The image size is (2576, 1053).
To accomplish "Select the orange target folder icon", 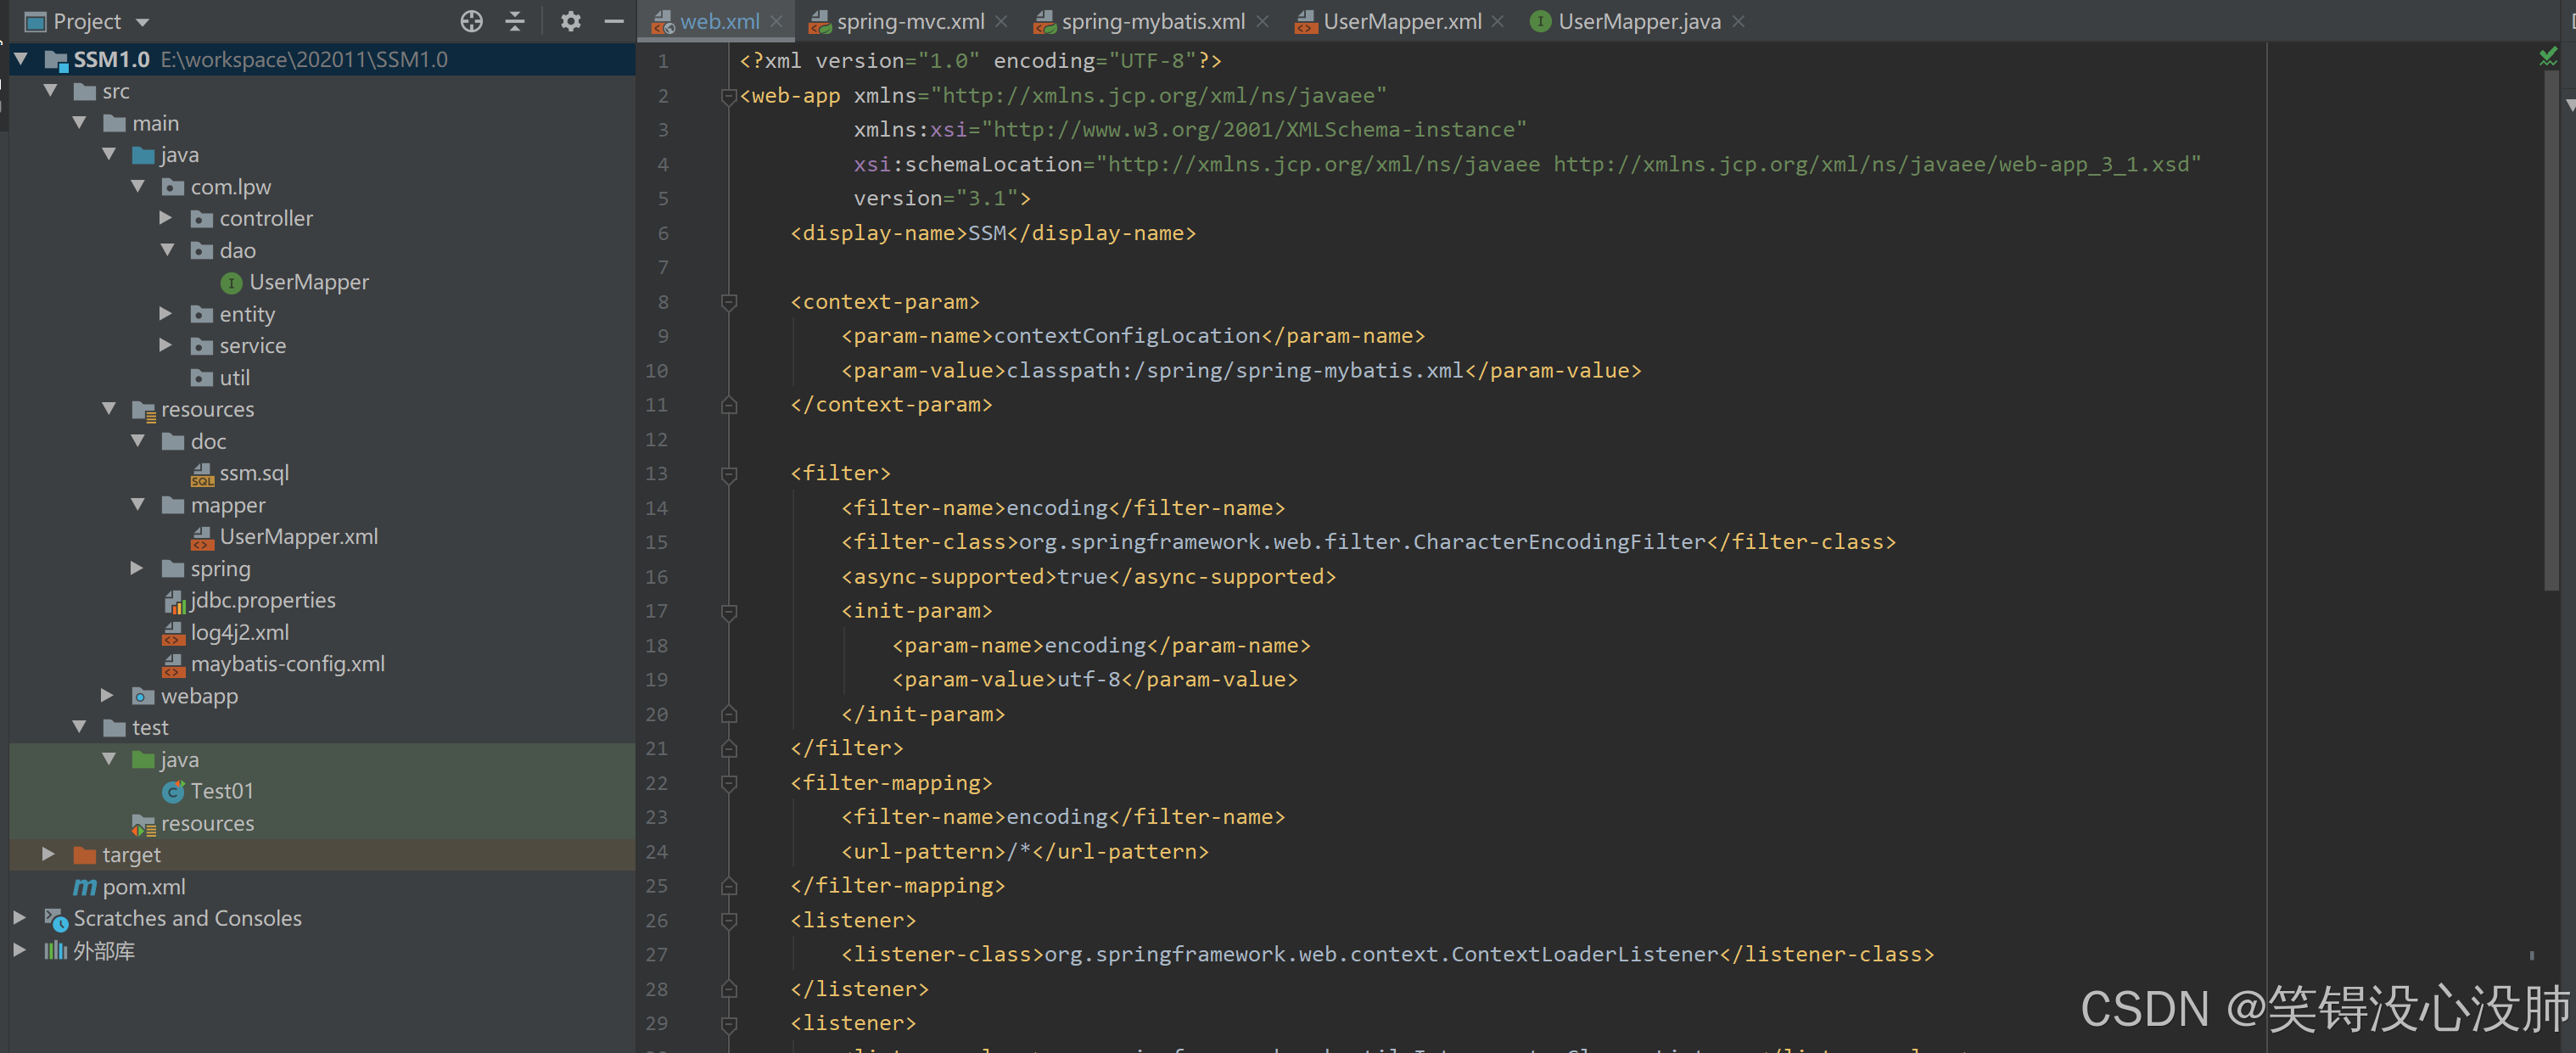I will point(85,855).
